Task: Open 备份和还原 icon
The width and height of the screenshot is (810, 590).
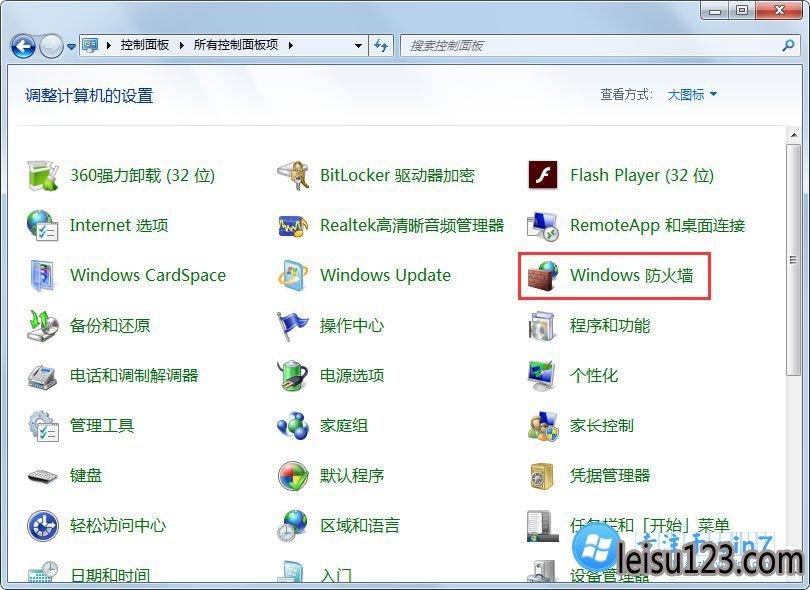Action: point(43,325)
